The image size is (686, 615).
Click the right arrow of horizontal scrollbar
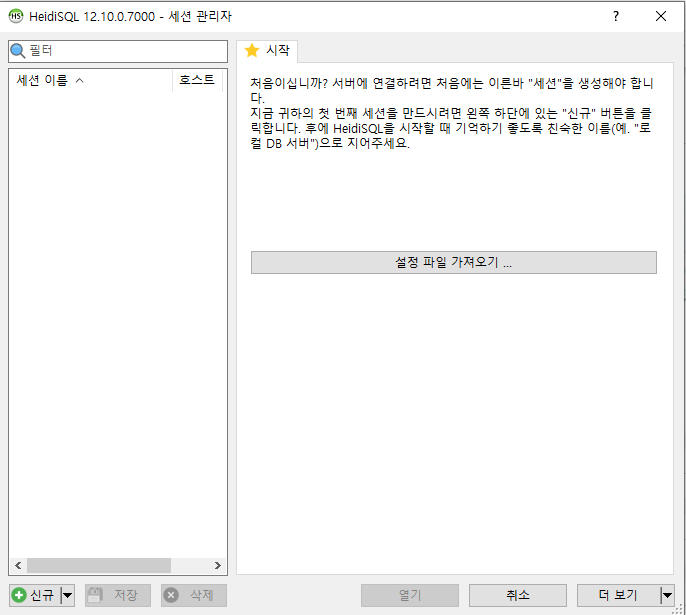(217, 566)
